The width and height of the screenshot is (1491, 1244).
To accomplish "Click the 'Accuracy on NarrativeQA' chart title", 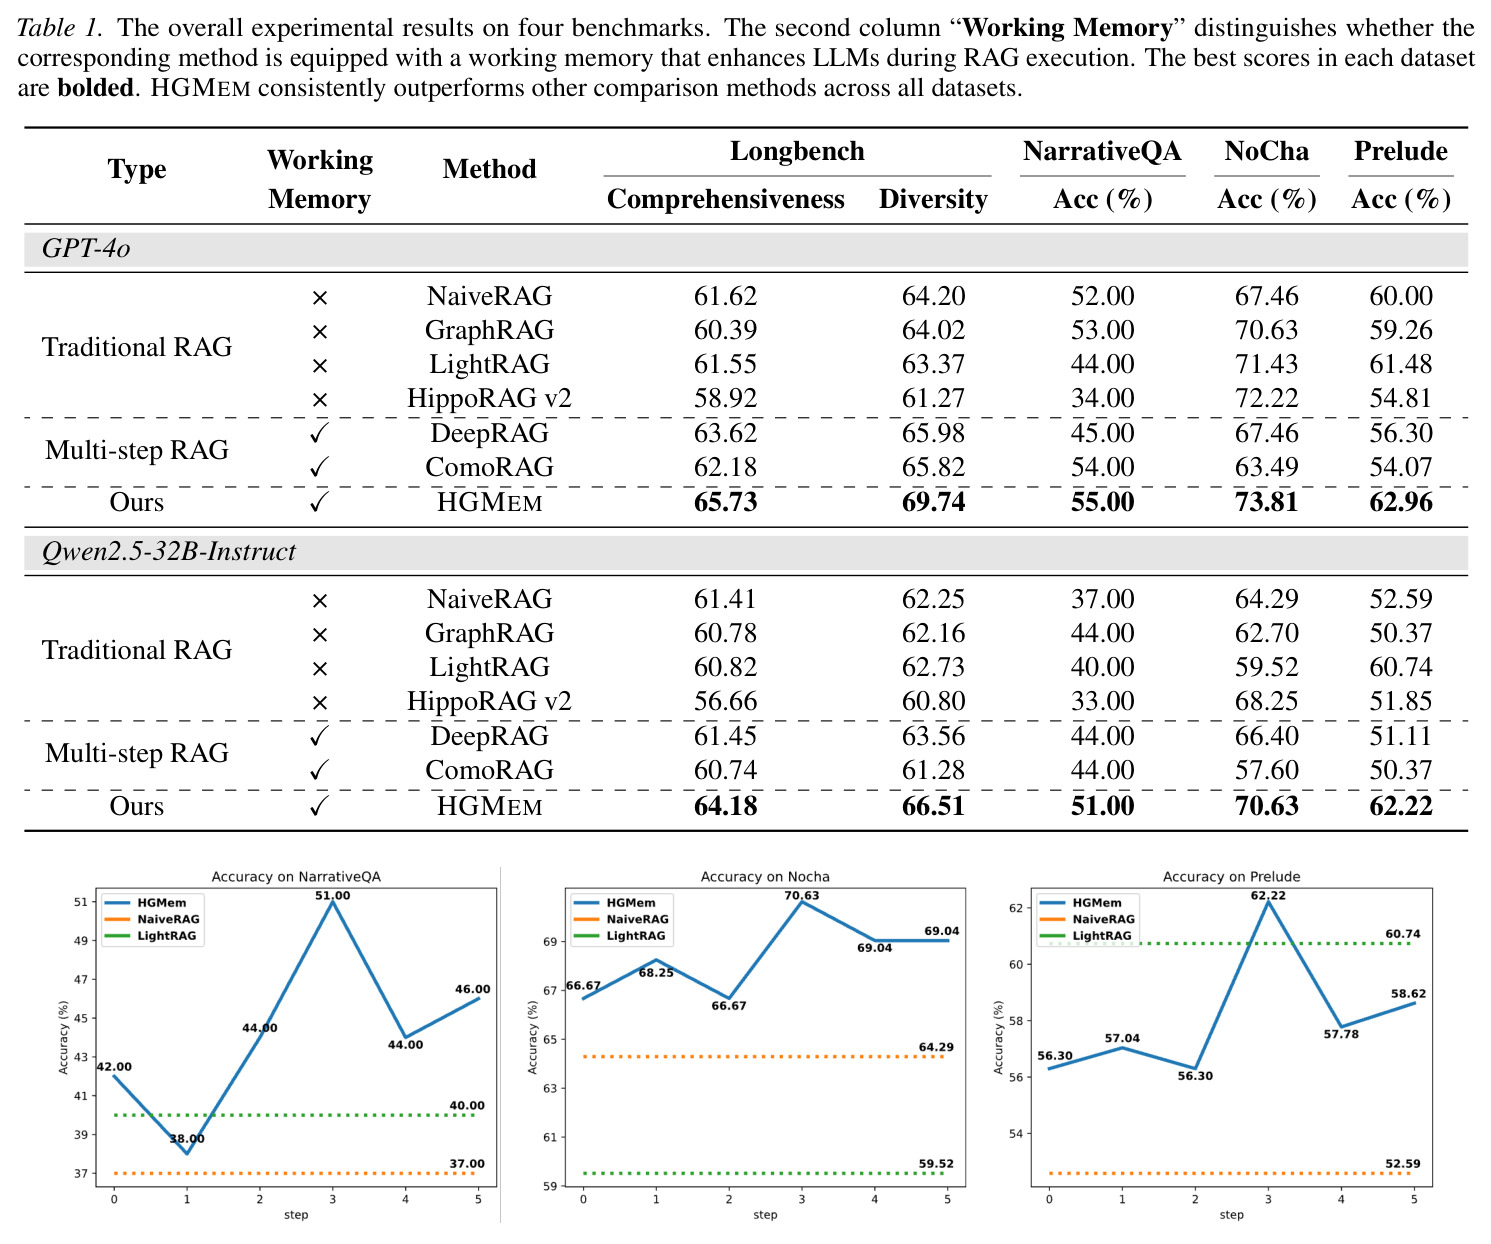I will point(296,877).
